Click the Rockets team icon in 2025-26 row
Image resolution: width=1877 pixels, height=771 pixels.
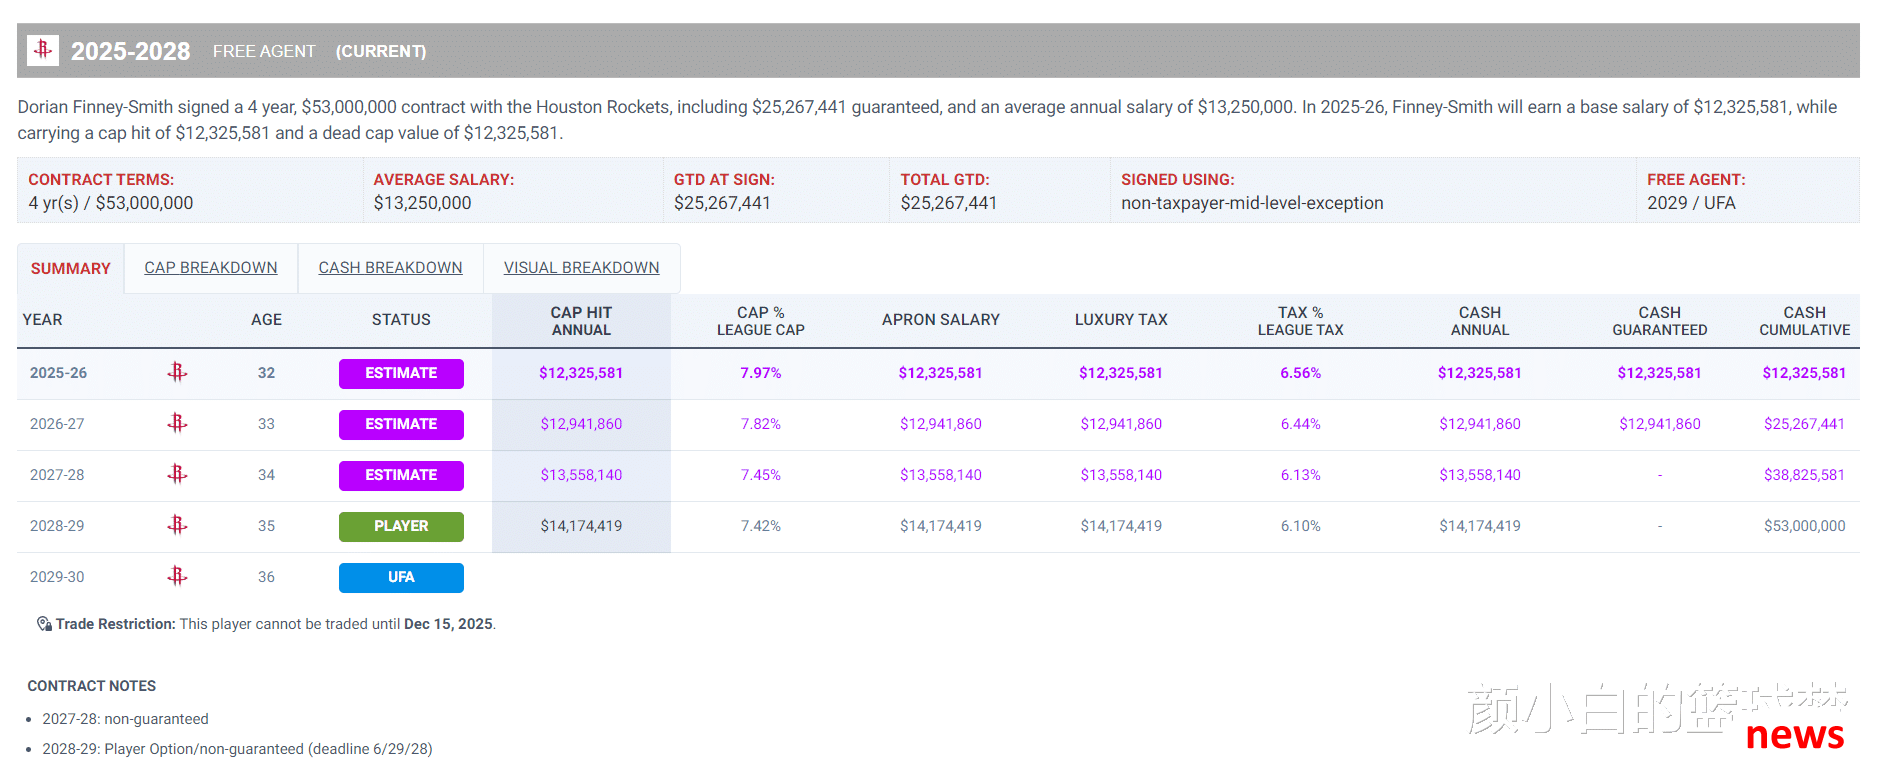point(177,373)
